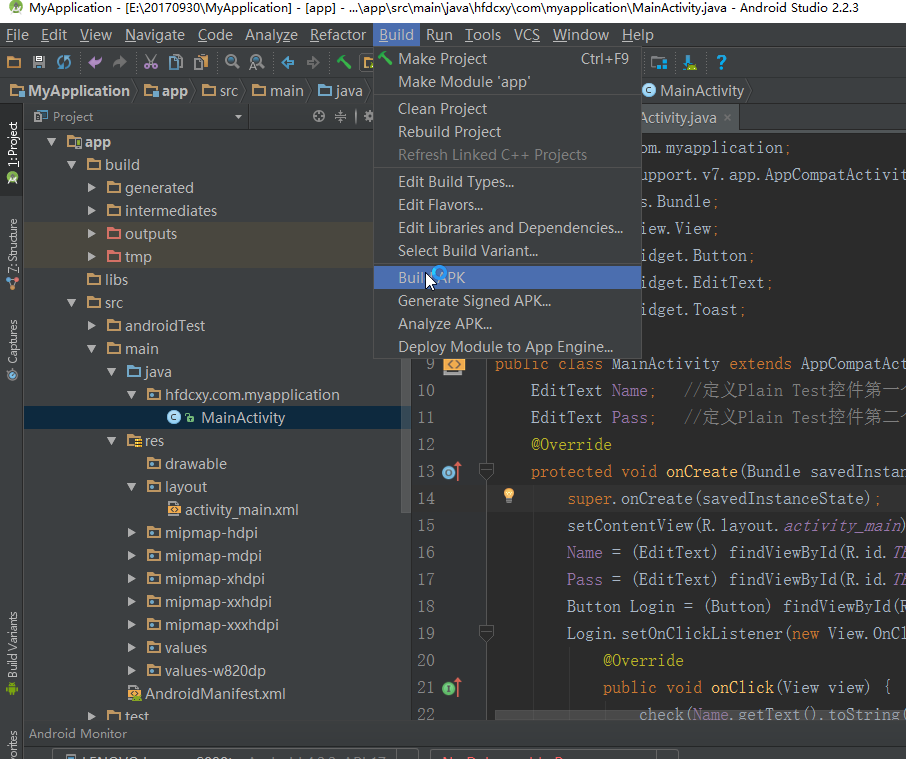Collapse the res folder tree node
906x759 pixels.
click(112, 441)
